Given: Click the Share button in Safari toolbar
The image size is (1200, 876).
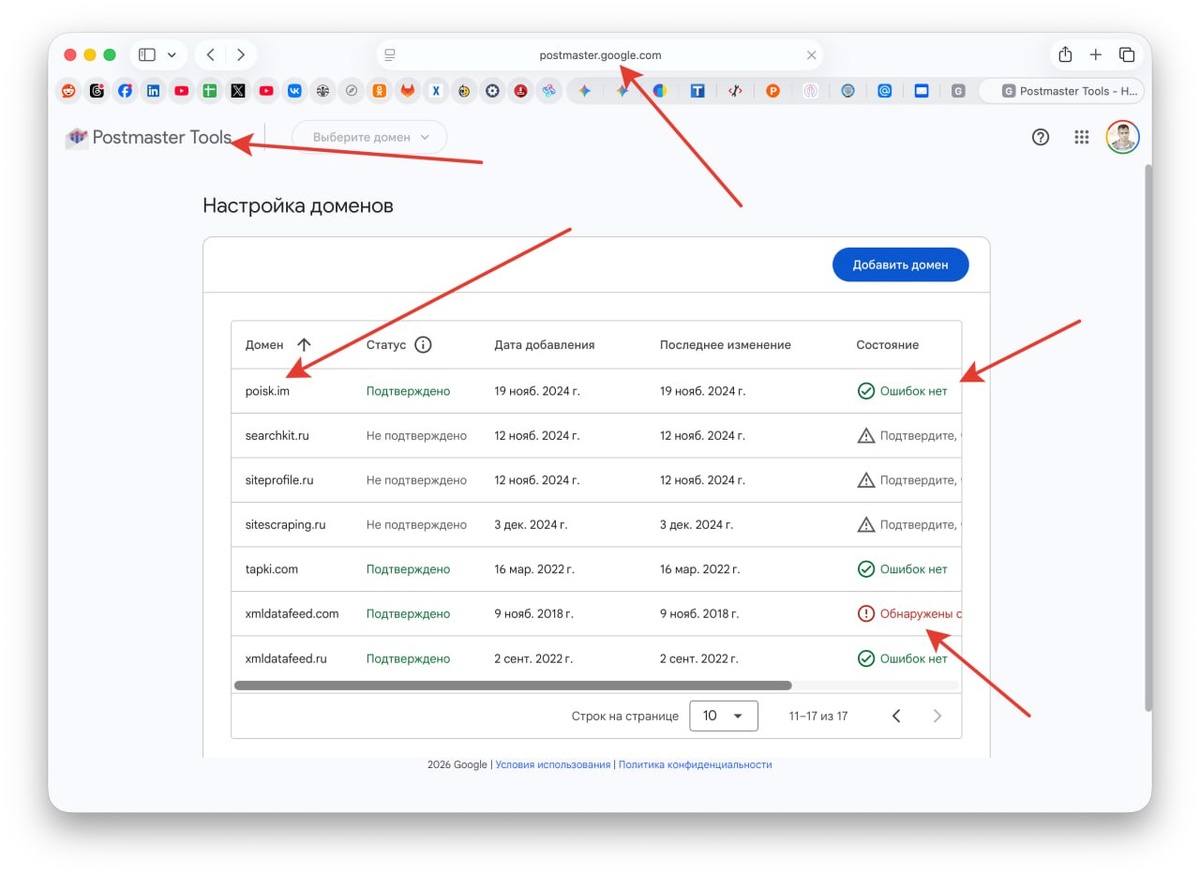Looking at the screenshot, I should 1065,55.
